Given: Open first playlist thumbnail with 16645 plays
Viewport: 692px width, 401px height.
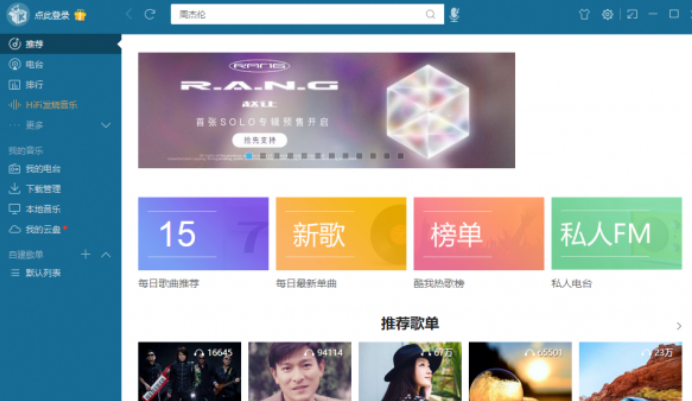Looking at the screenshot, I should [189, 372].
